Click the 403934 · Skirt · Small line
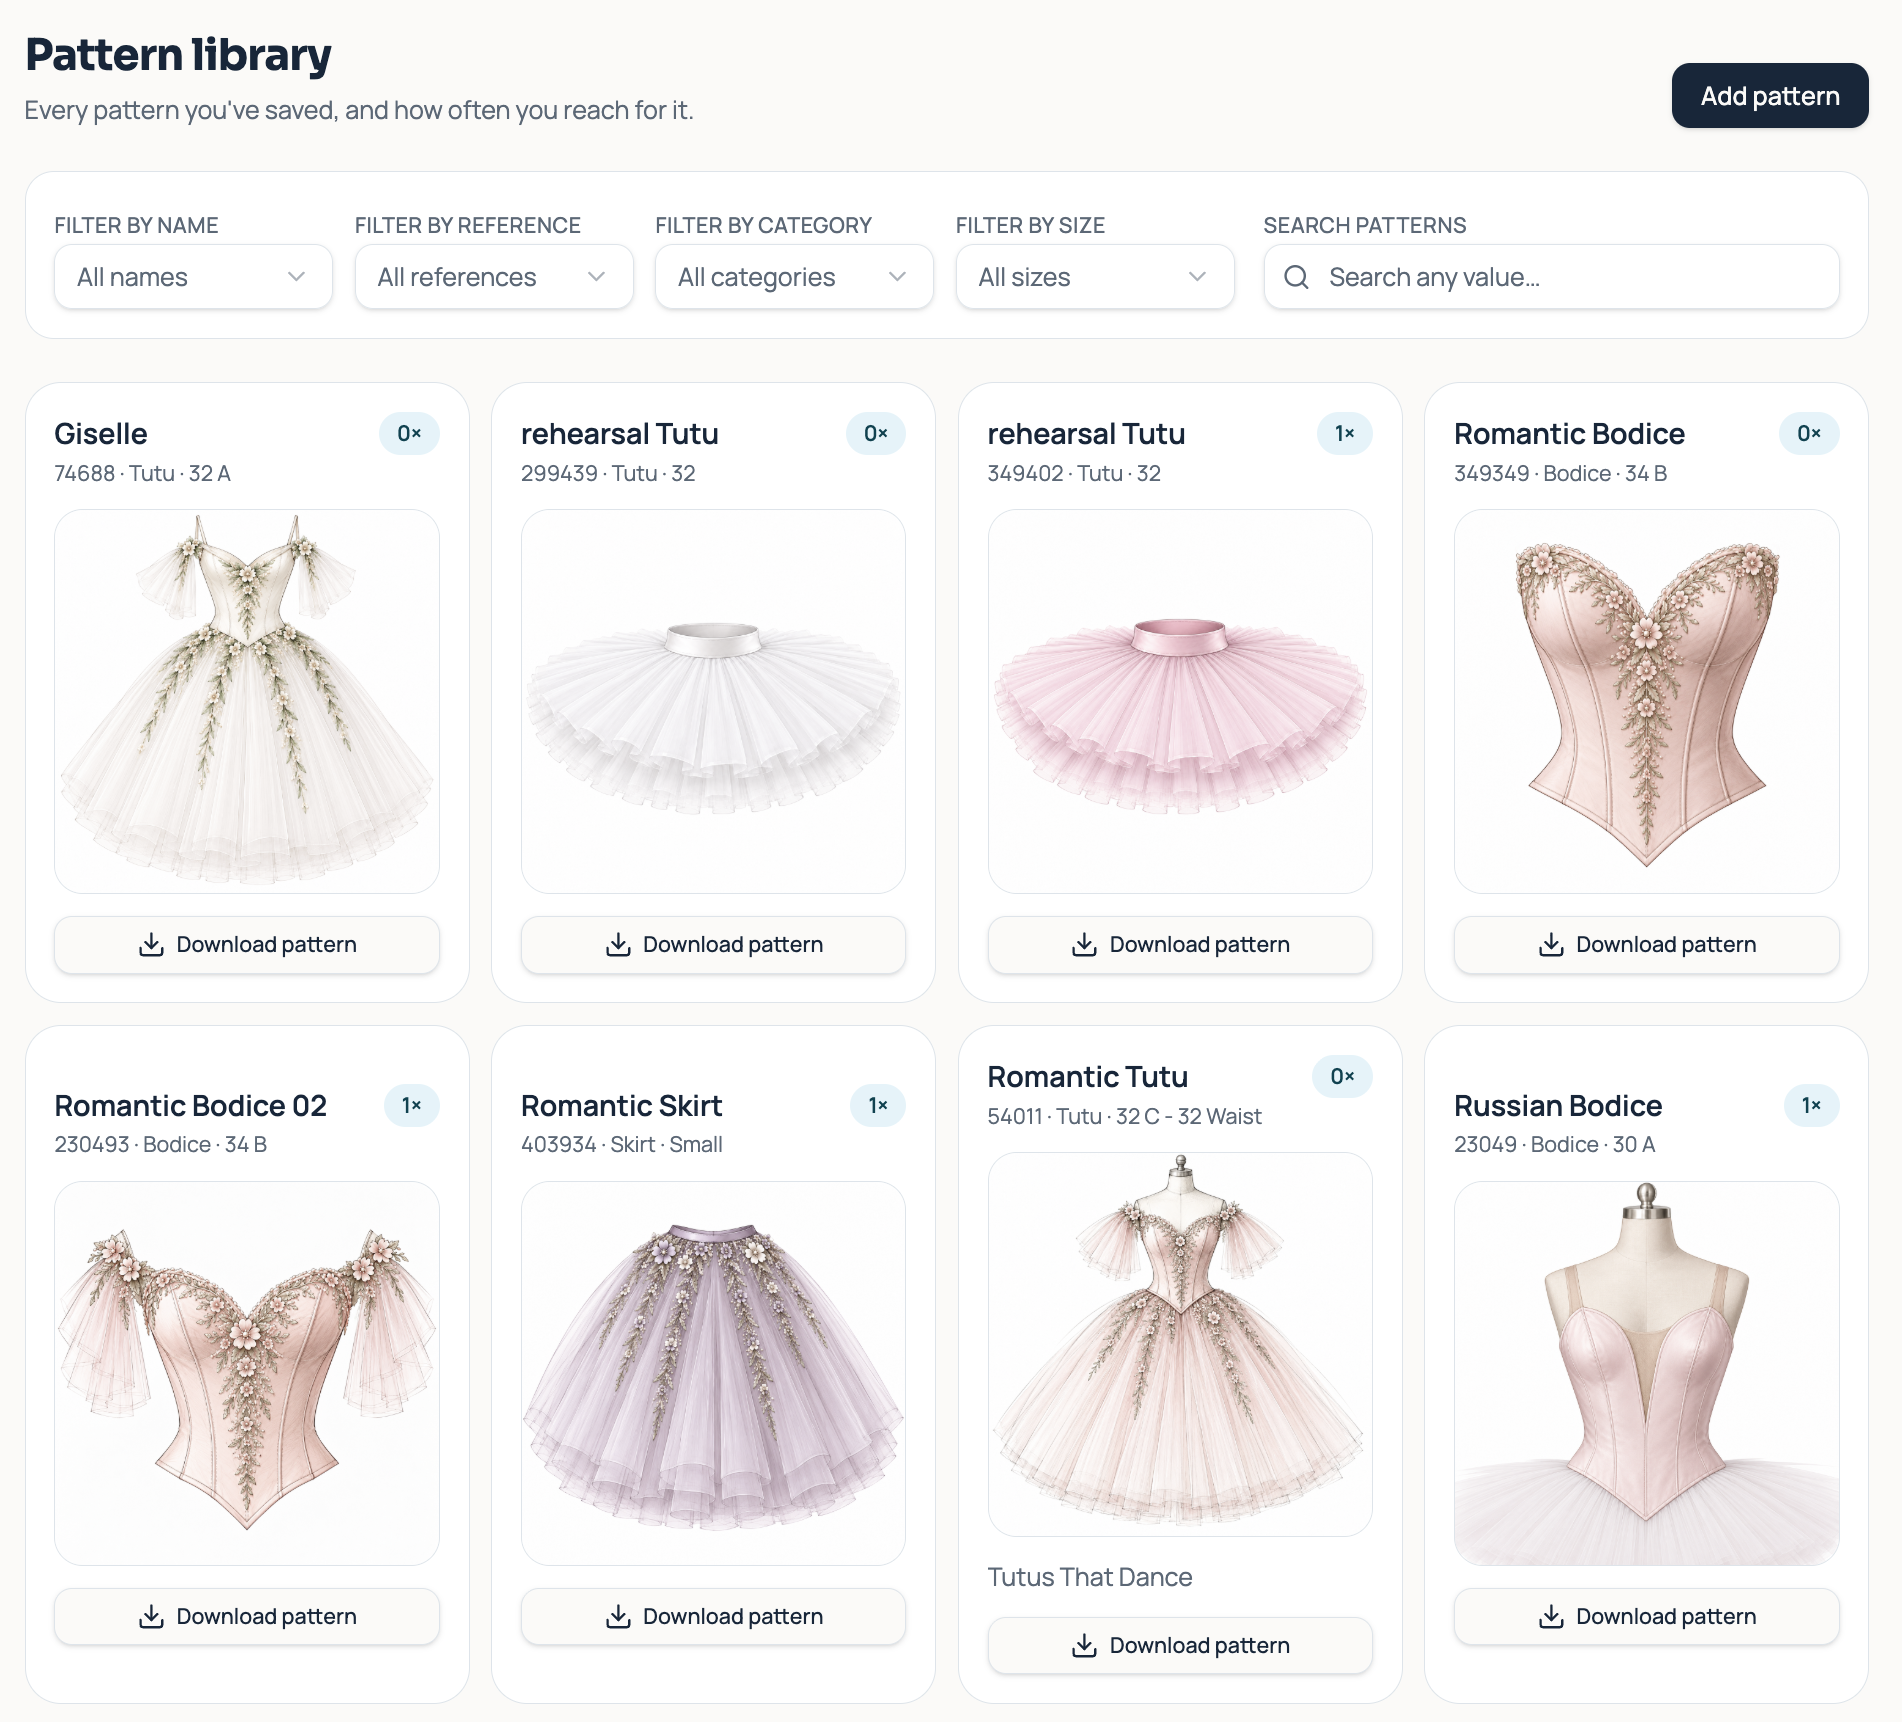This screenshot has width=1902, height=1722. 621,1144
